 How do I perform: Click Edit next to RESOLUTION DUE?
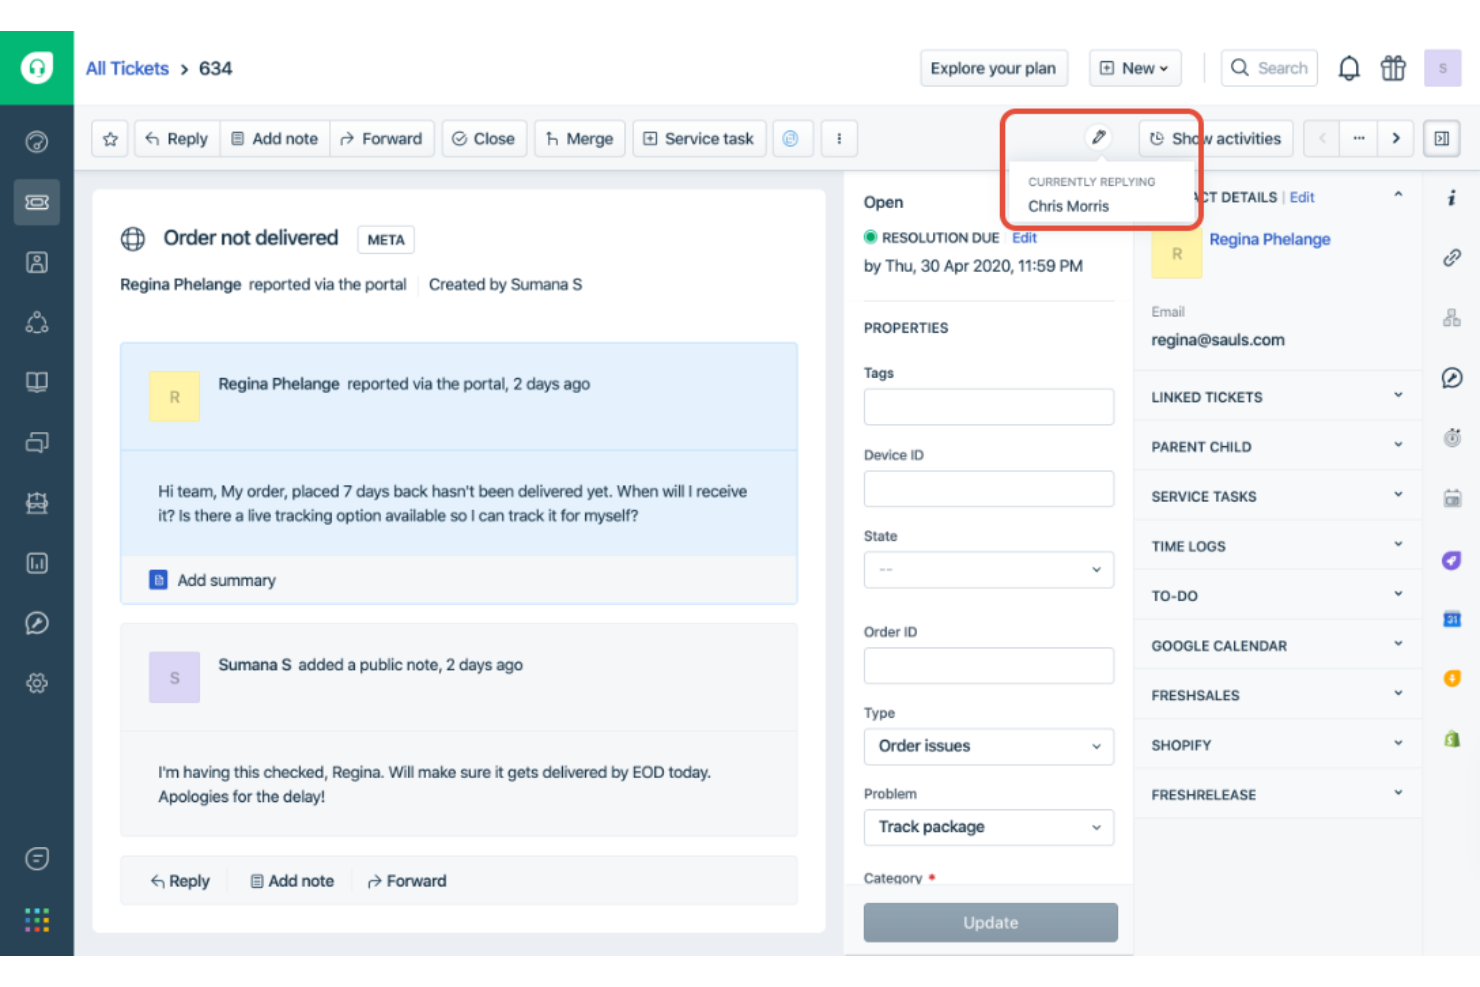coord(1024,237)
